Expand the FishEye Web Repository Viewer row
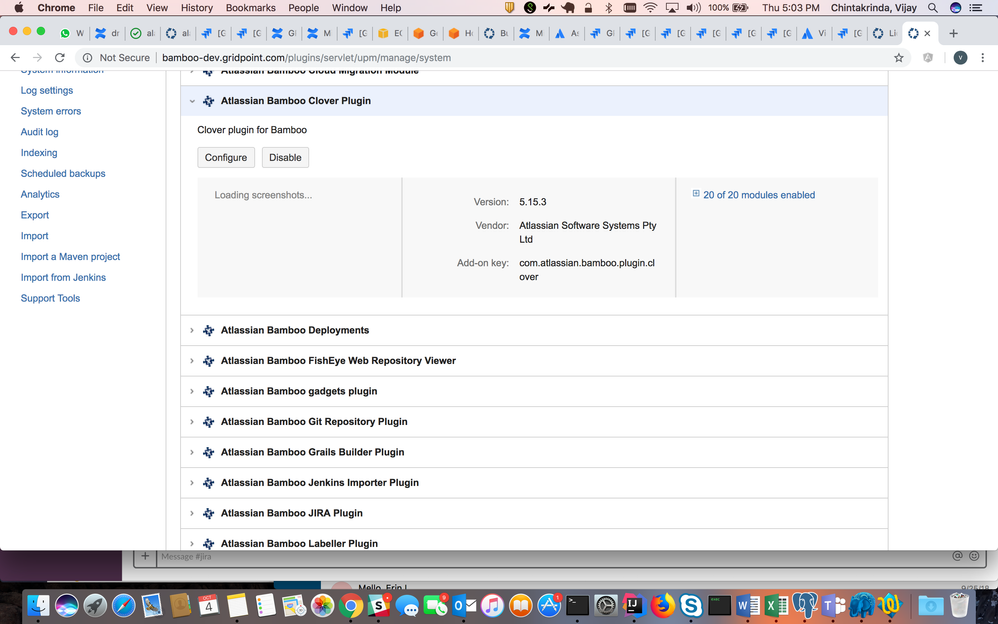This screenshot has width=998, height=624. [x=192, y=361]
